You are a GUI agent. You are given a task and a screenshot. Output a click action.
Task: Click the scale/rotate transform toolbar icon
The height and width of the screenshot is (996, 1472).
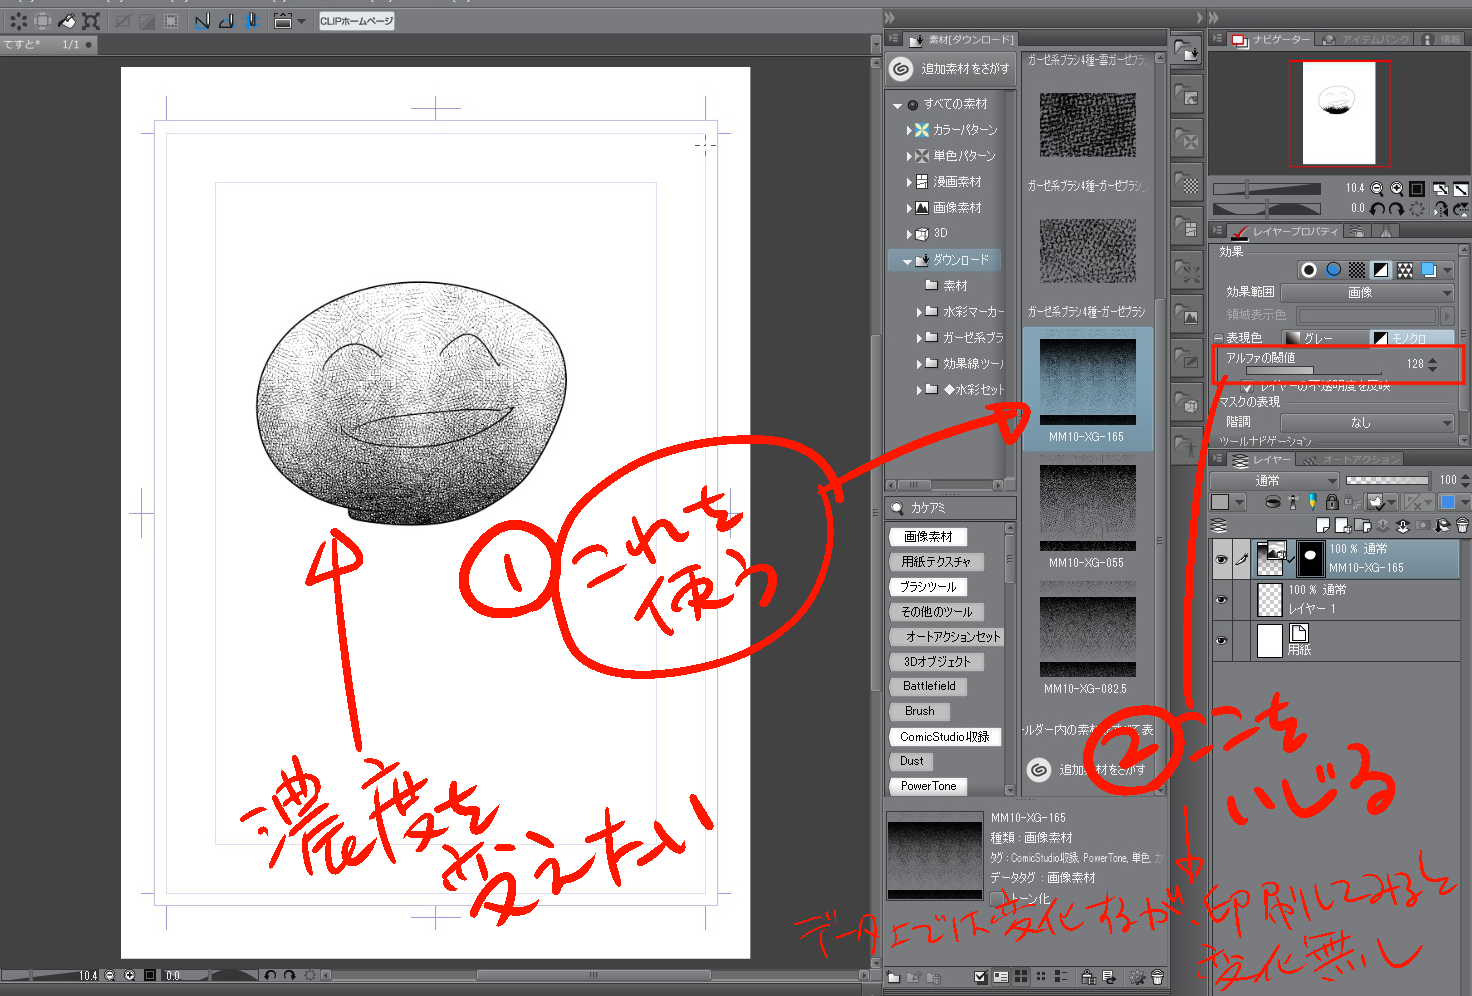coord(91,21)
